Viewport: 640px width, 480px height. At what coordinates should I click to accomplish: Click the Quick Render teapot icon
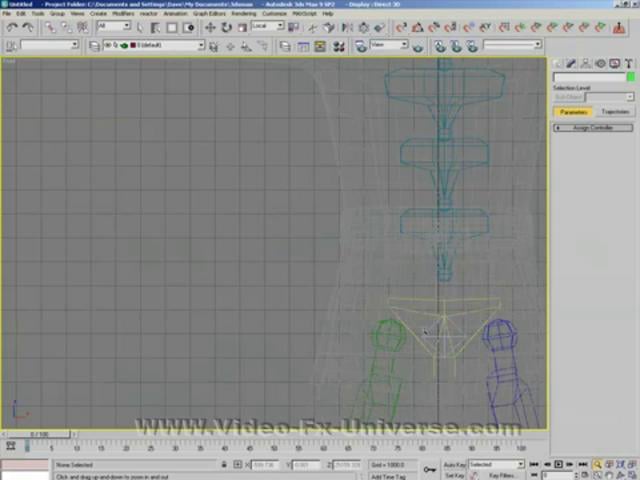(x=418, y=47)
